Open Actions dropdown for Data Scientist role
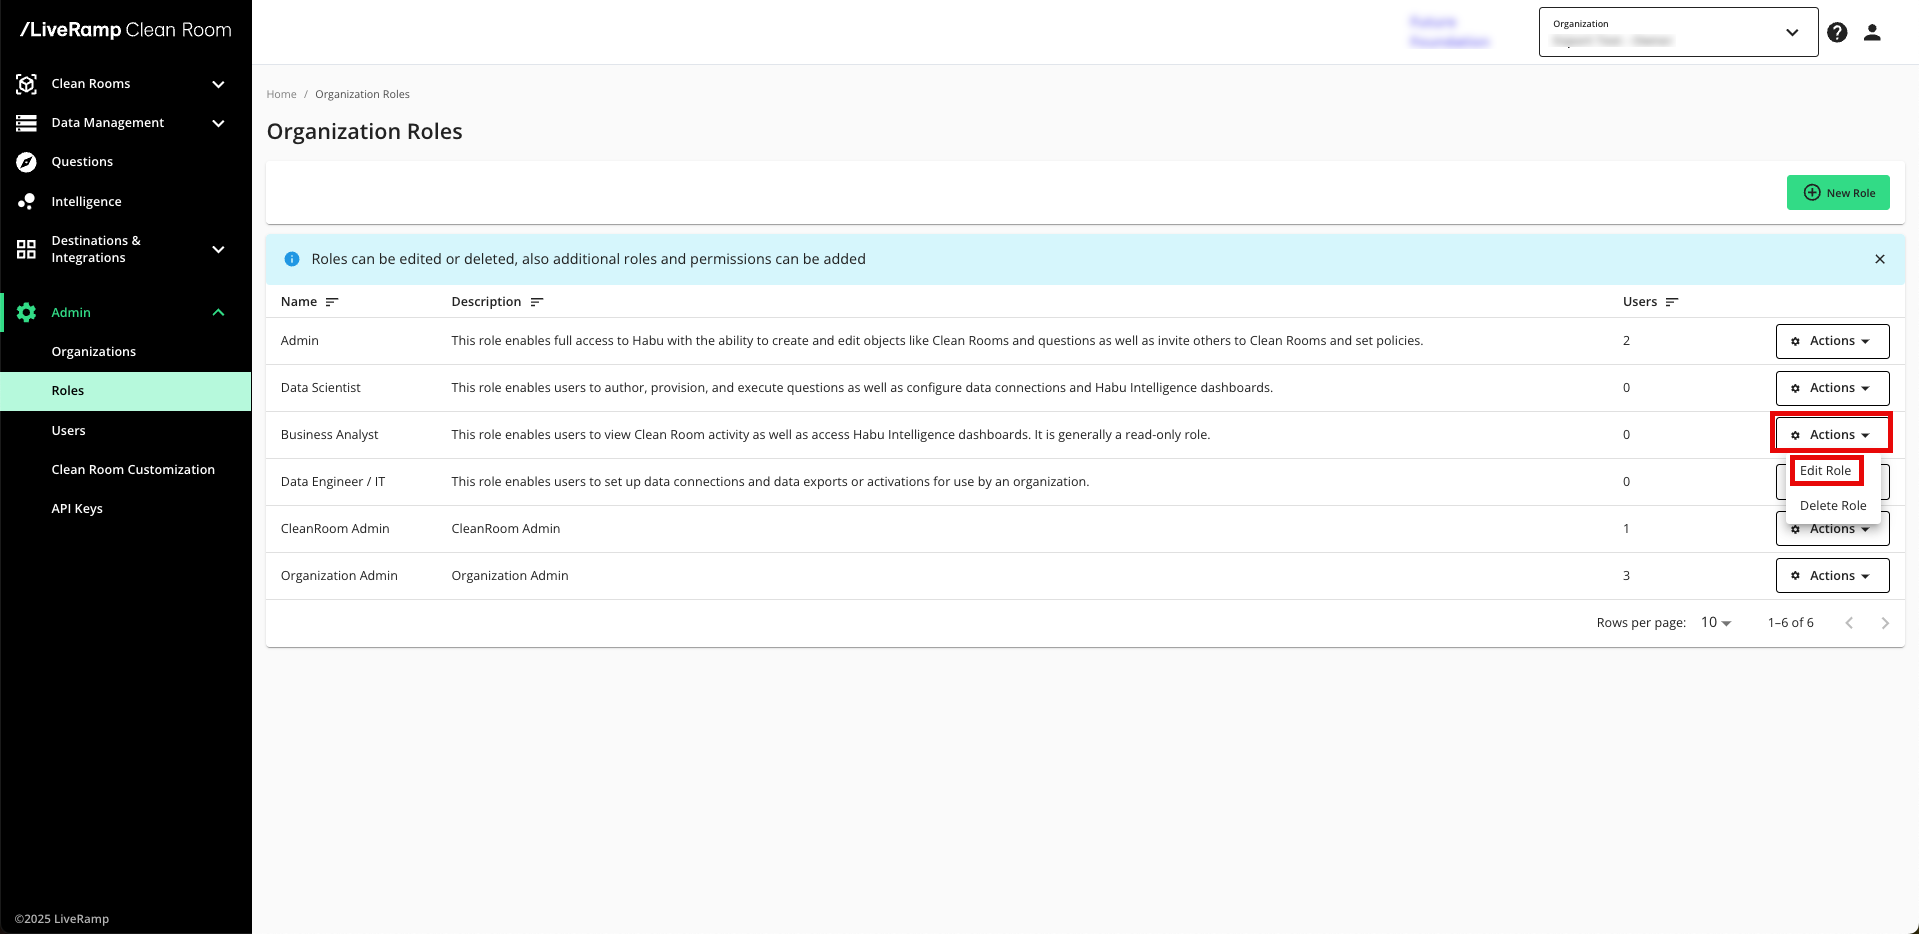Image resolution: width=1919 pixels, height=934 pixels. [x=1832, y=388]
